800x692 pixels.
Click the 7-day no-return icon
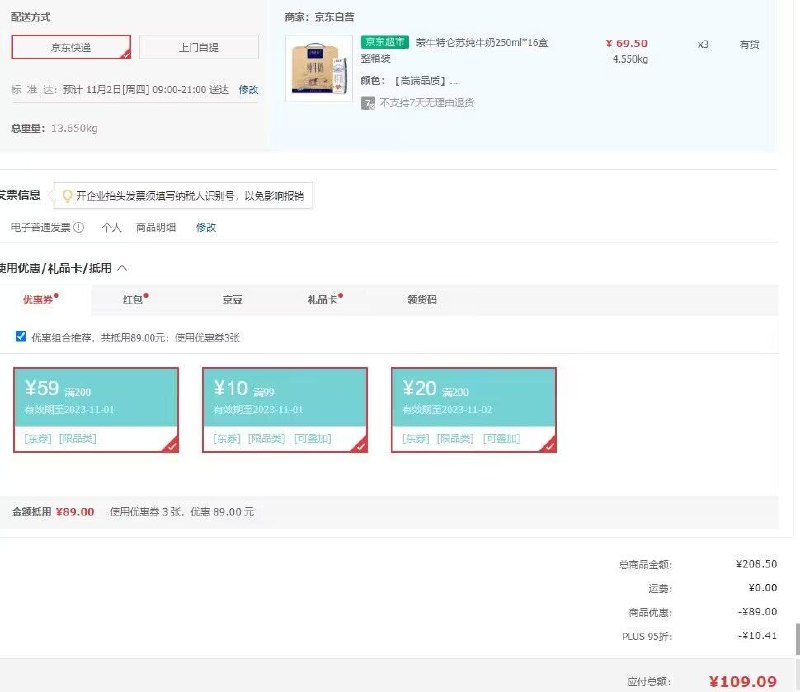pos(368,103)
